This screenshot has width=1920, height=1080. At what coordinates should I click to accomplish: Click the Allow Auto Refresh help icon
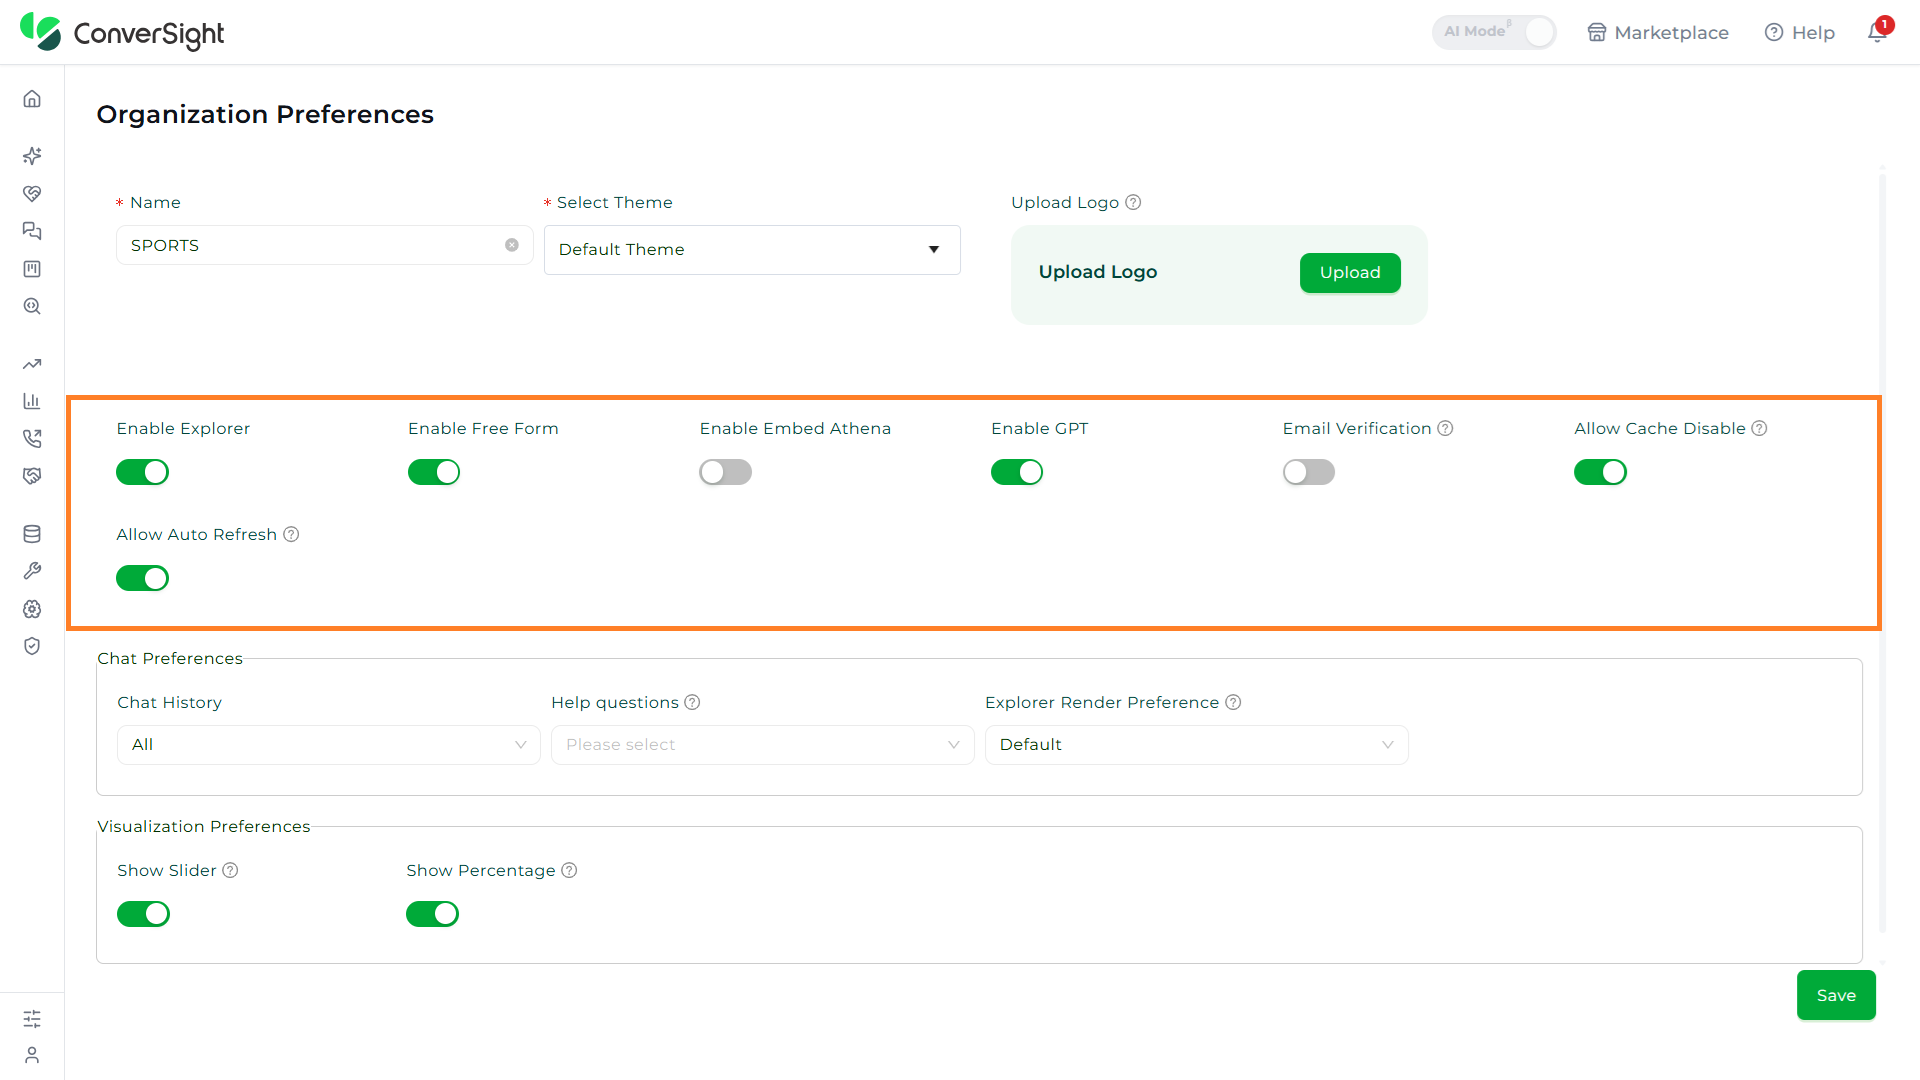pyautogui.click(x=291, y=534)
